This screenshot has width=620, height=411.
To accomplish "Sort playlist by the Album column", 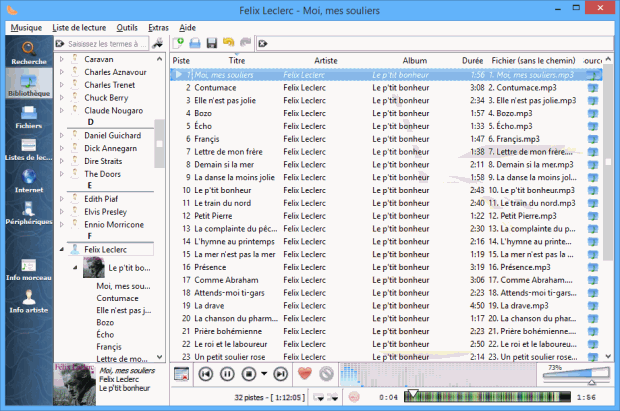I will (415, 61).
